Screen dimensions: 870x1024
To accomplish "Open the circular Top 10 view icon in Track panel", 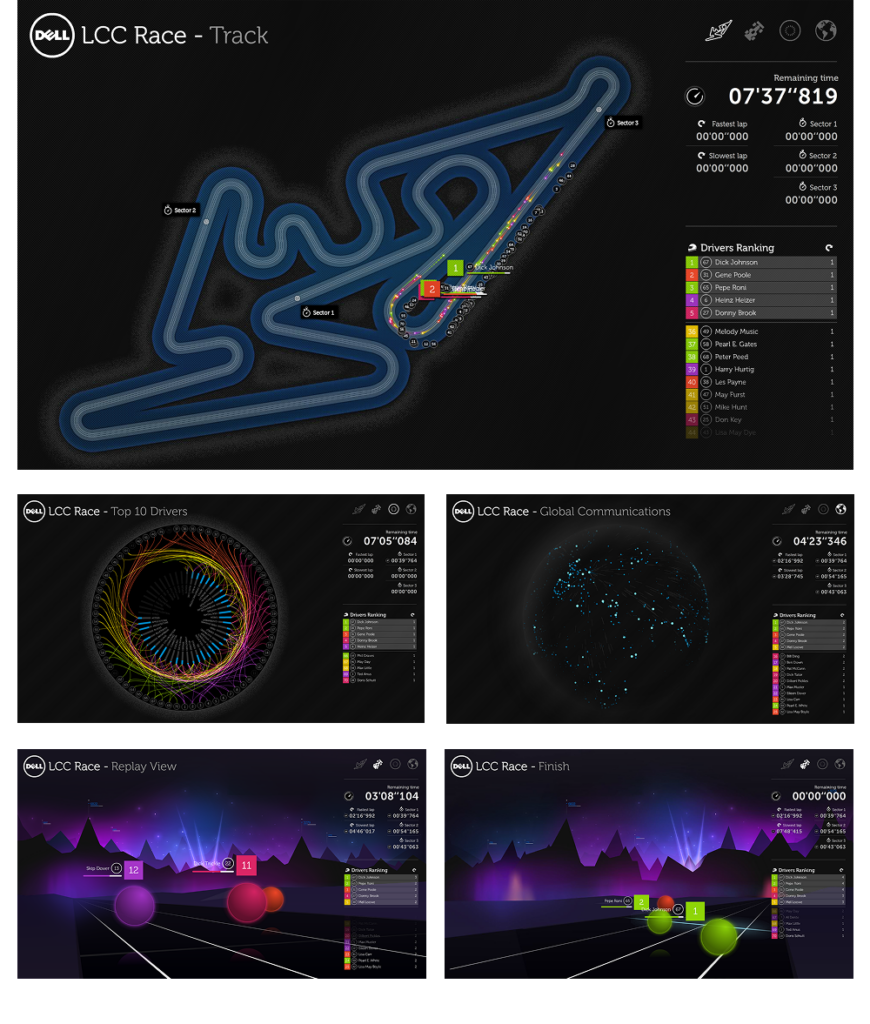I will coord(790,31).
